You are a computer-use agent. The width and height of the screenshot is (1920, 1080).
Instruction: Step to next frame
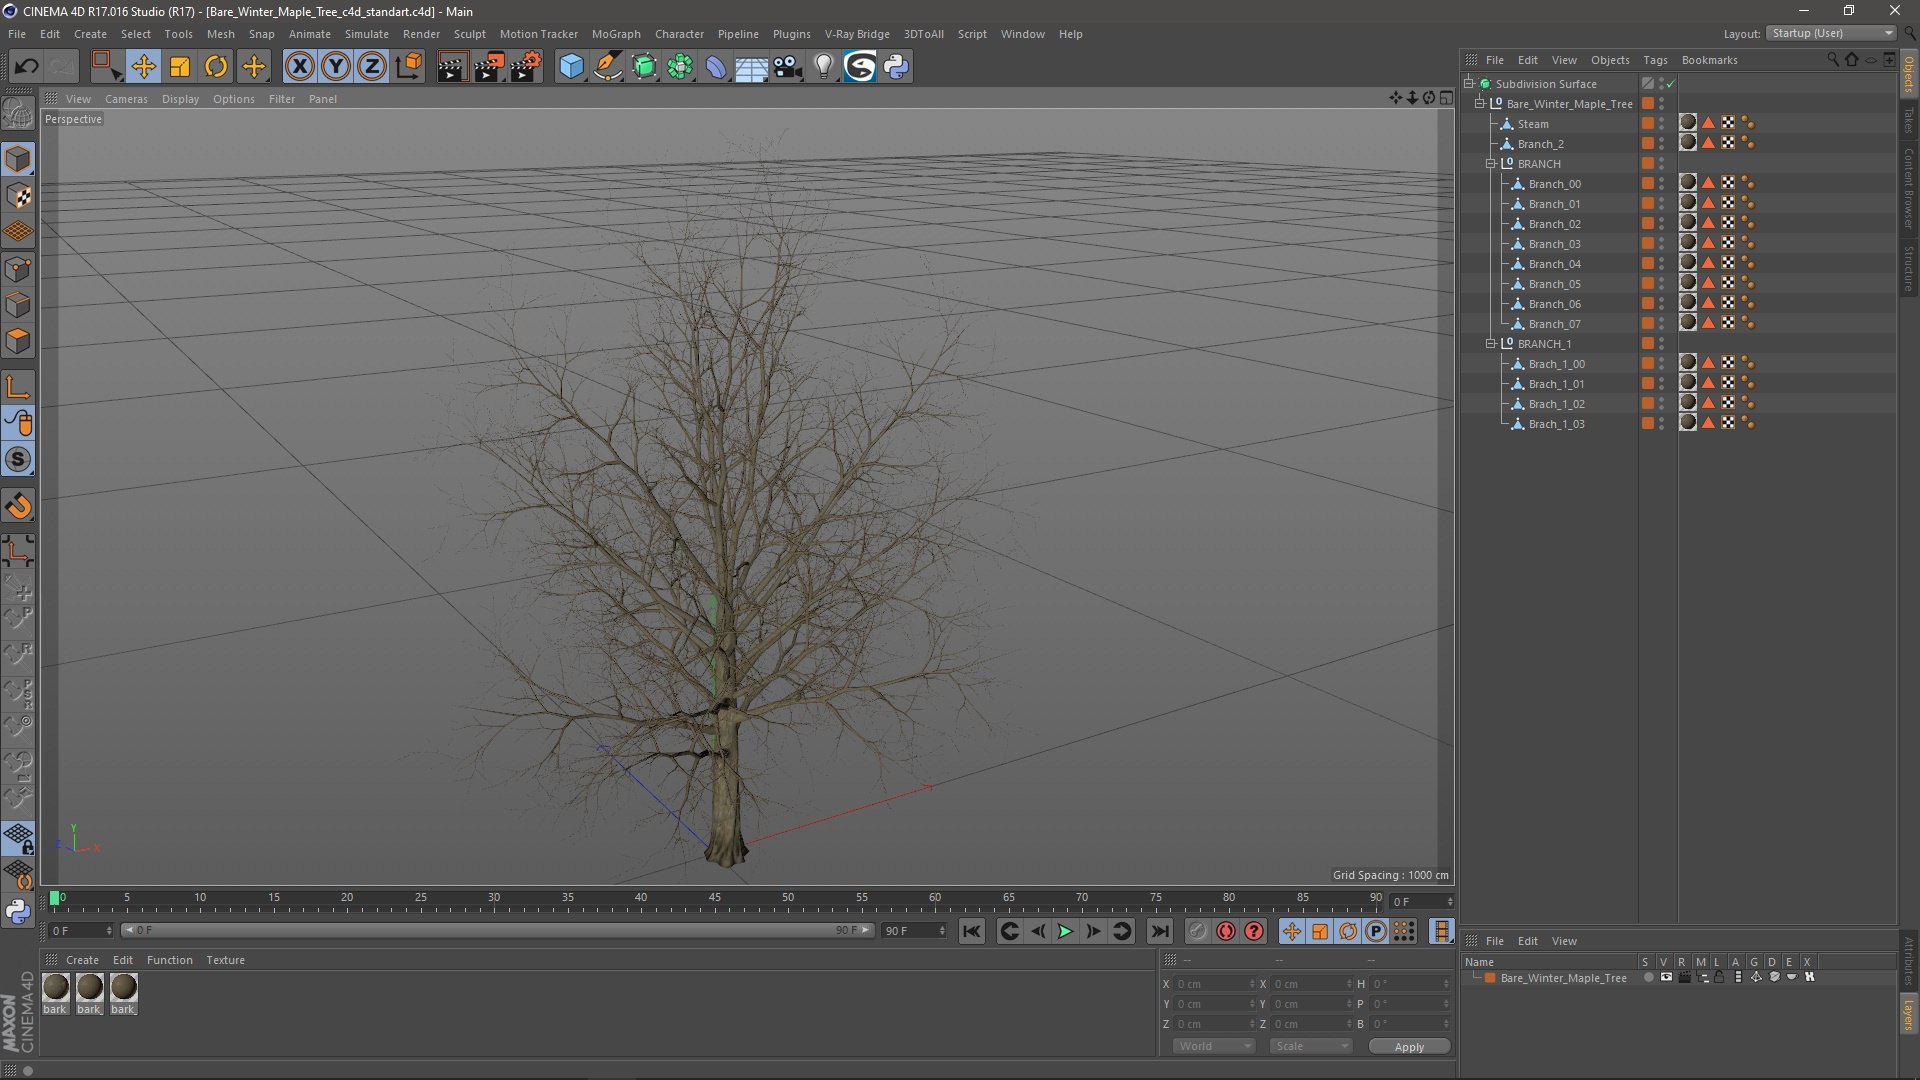(x=1093, y=931)
